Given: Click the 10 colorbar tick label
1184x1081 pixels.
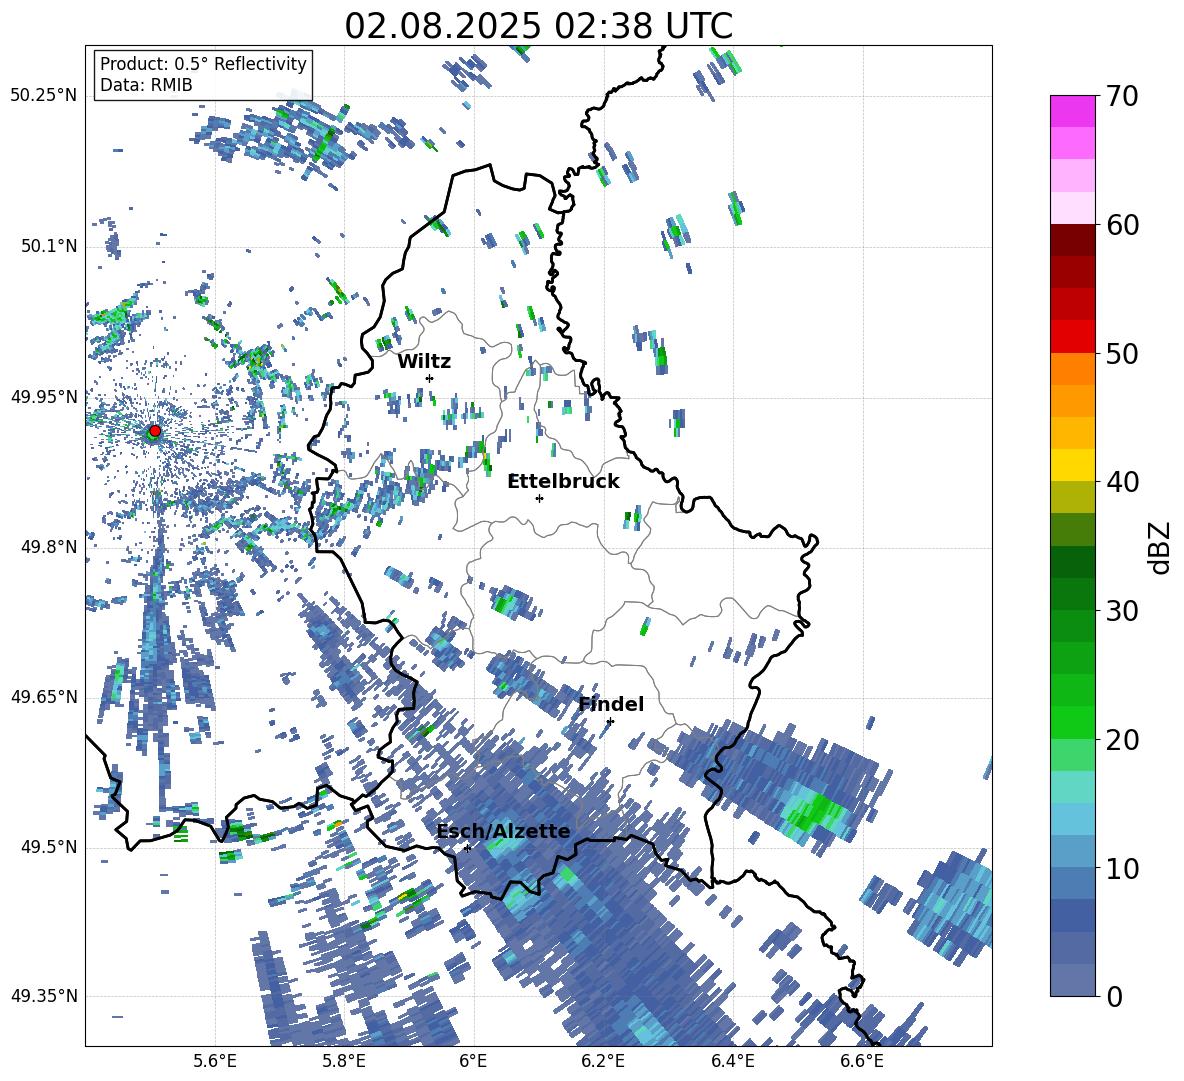Looking at the screenshot, I should click(1122, 868).
